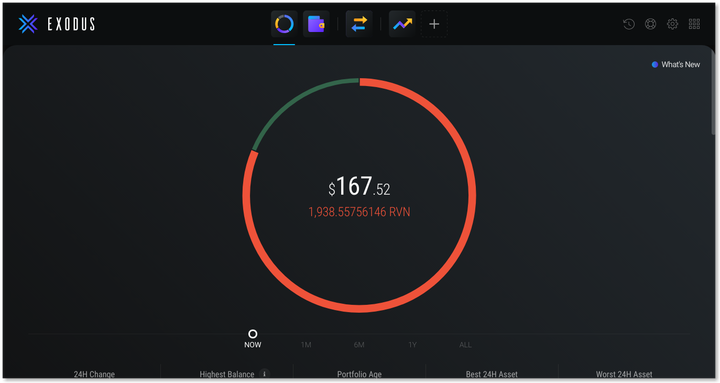Click the vertical scrollbar on the right
The image size is (720, 383).
click(712, 92)
